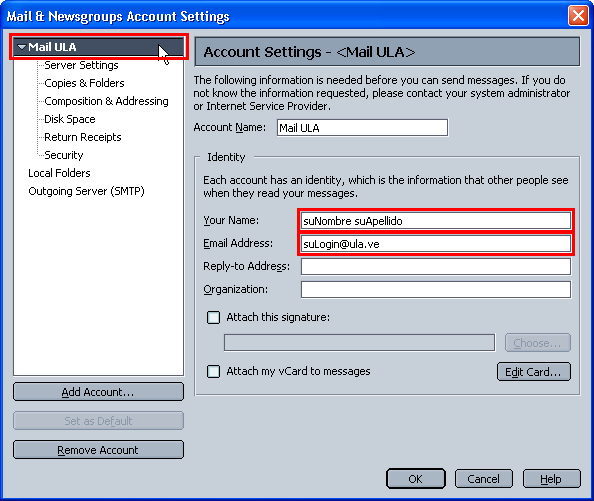The image size is (594, 501).
Task: Open Composition & Addressing settings
Action: (x=106, y=101)
